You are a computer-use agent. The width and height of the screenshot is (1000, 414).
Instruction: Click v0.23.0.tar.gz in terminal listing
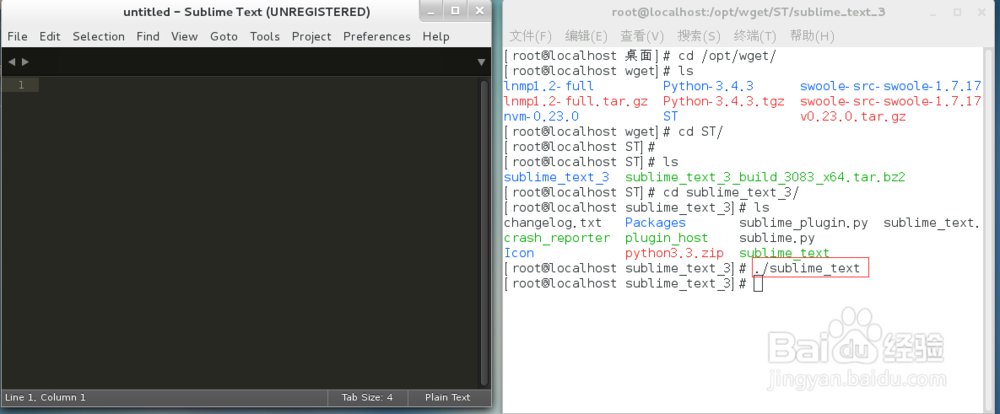[x=853, y=117]
